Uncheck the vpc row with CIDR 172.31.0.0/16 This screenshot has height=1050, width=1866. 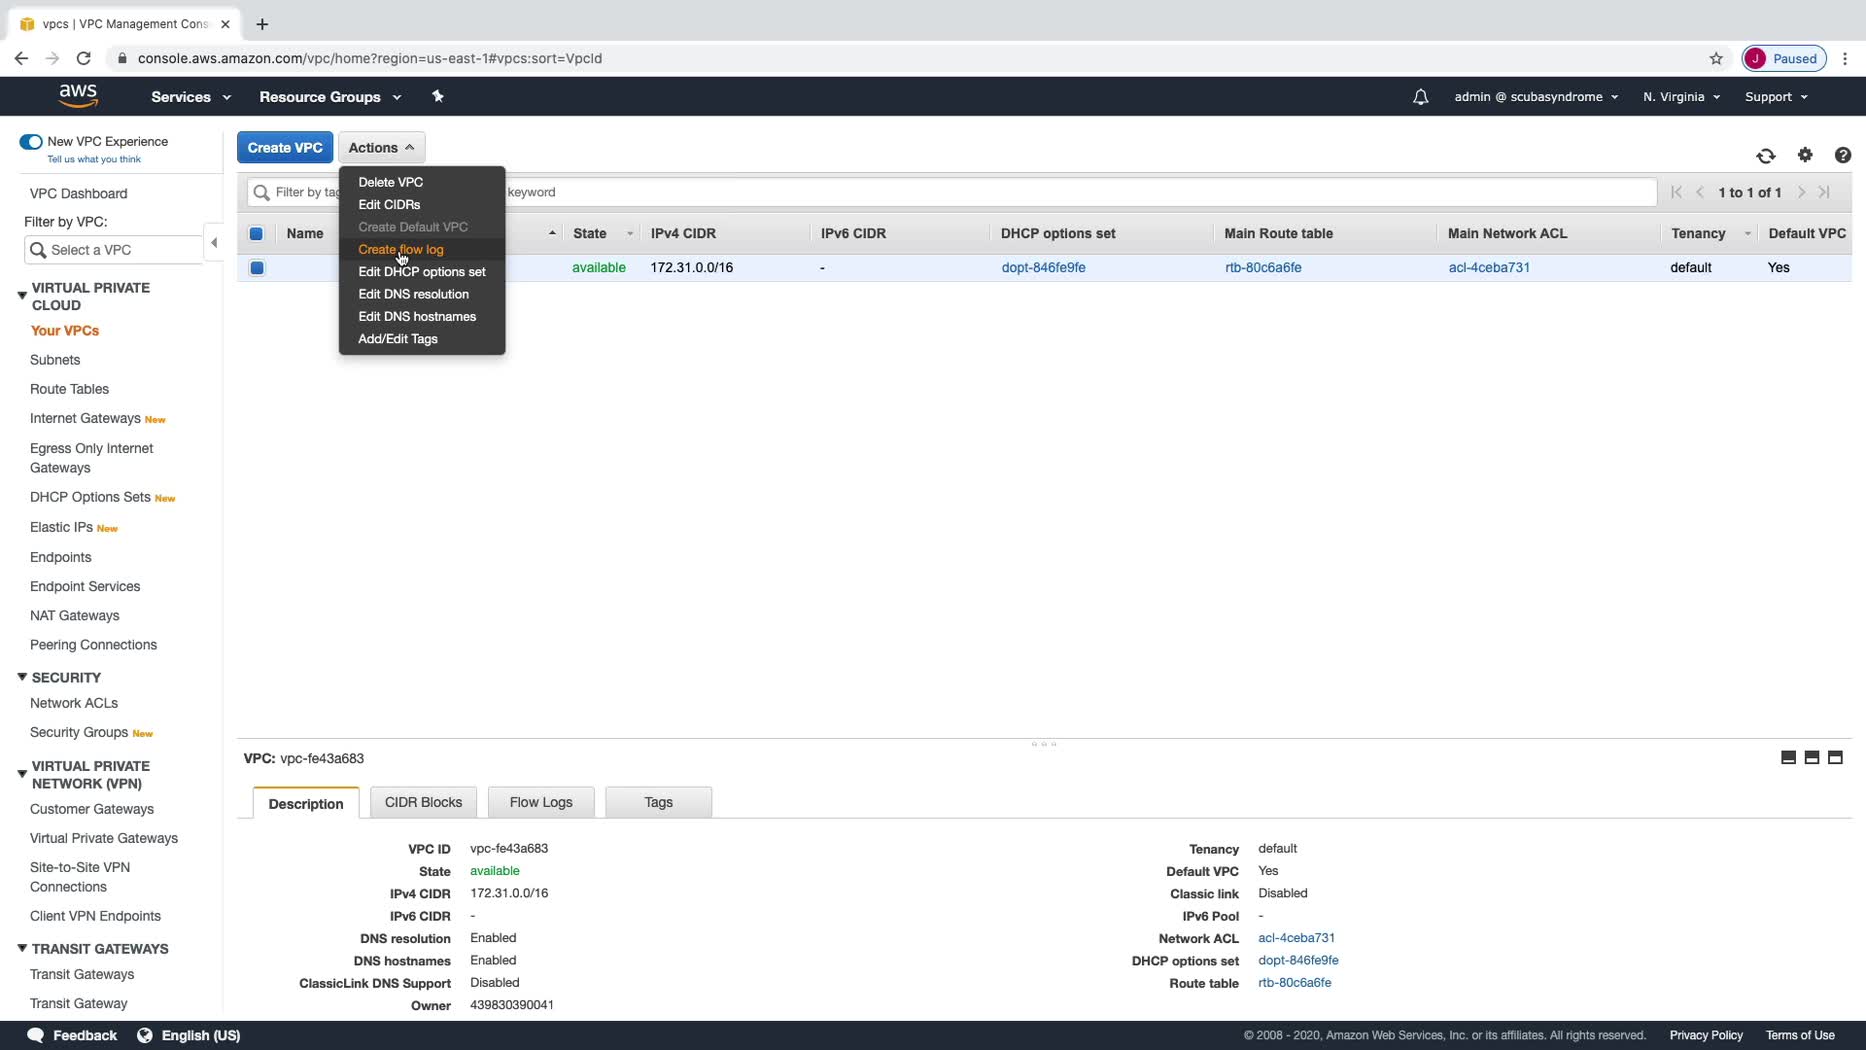(x=257, y=268)
